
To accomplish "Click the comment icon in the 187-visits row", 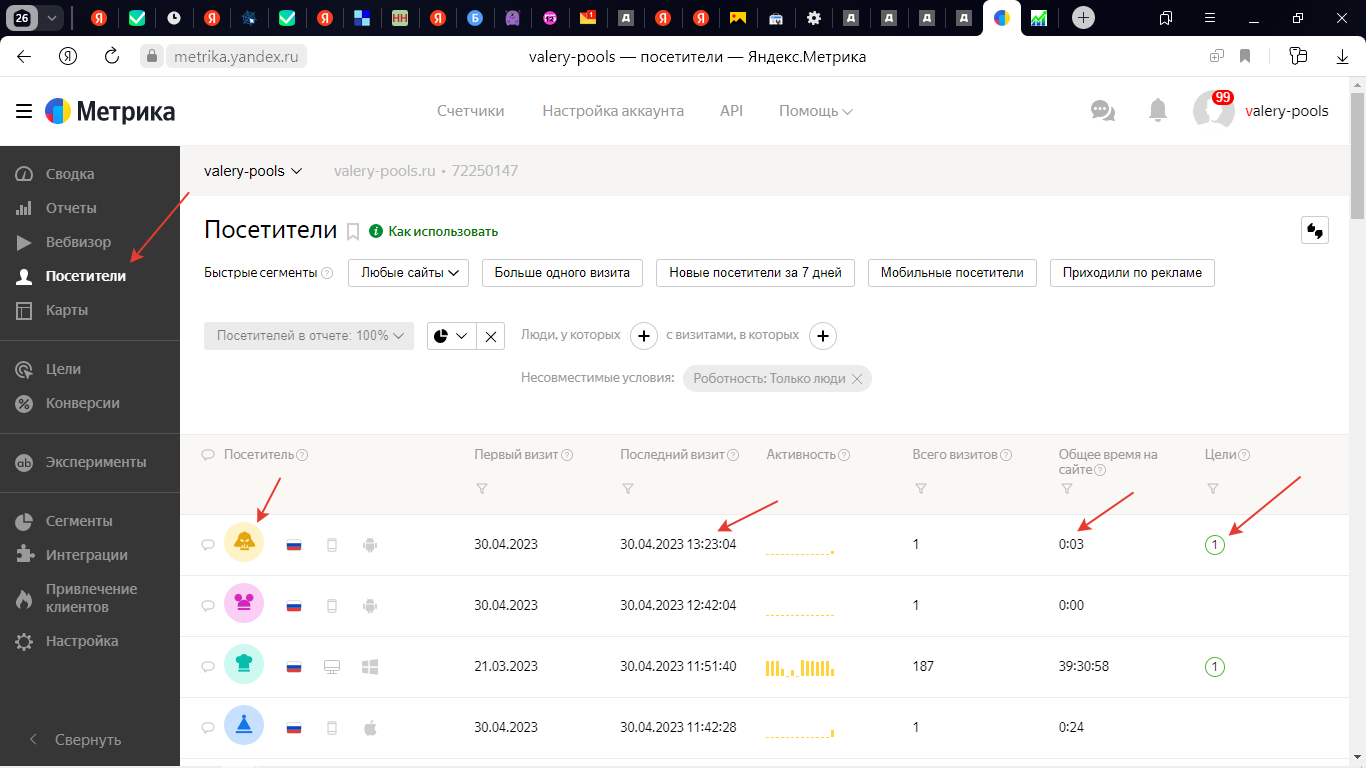I will 208,667.
